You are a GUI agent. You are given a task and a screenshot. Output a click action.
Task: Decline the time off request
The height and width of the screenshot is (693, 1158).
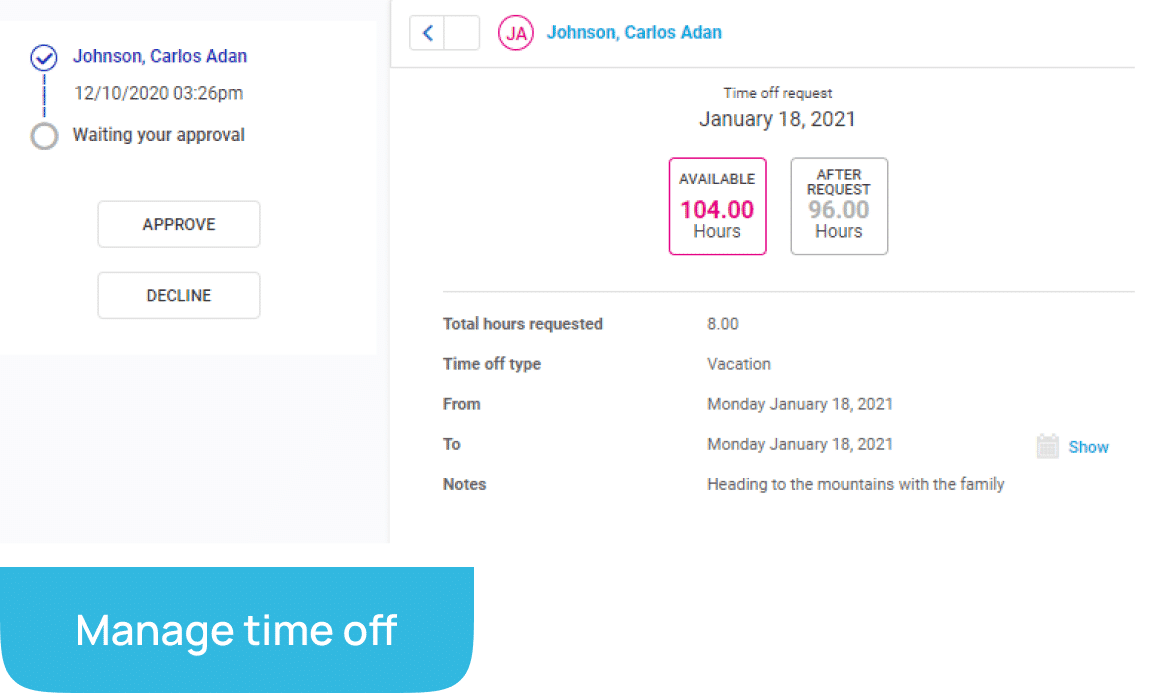point(179,296)
